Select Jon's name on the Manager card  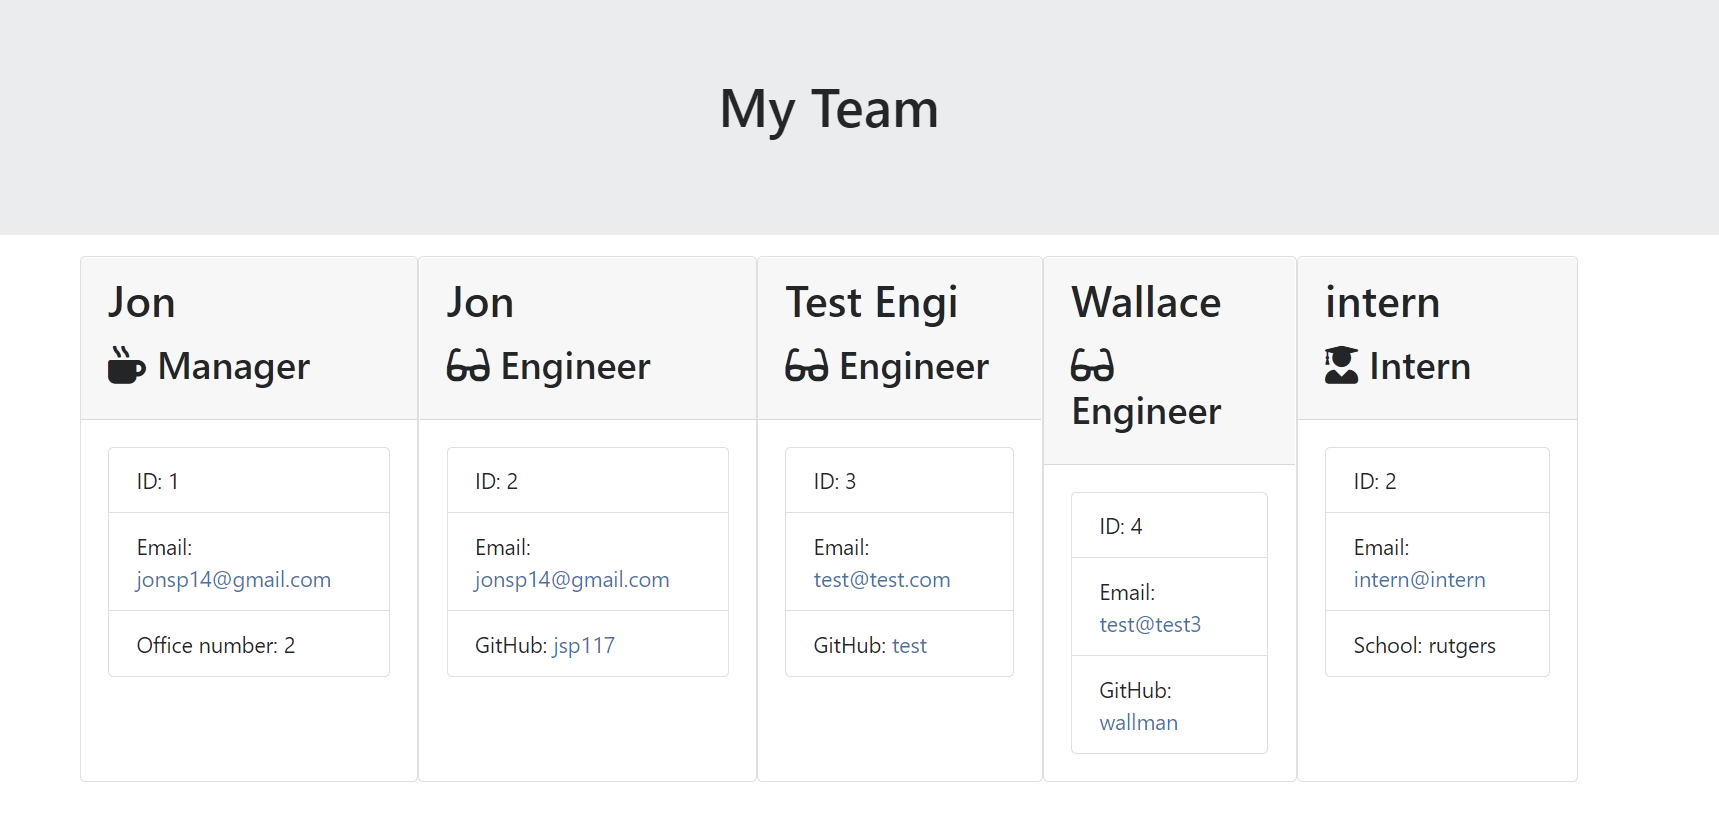[142, 303]
